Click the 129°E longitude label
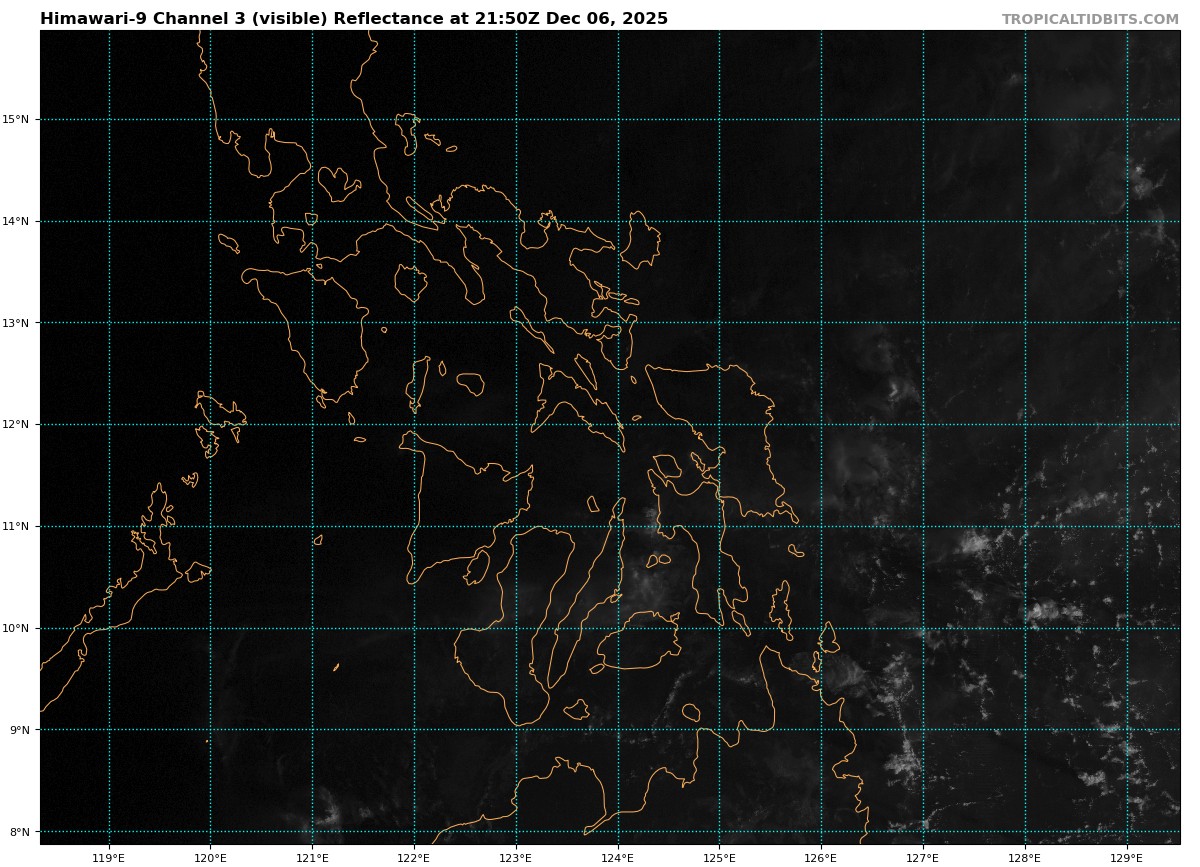The height and width of the screenshot is (867, 1200). point(1126,858)
